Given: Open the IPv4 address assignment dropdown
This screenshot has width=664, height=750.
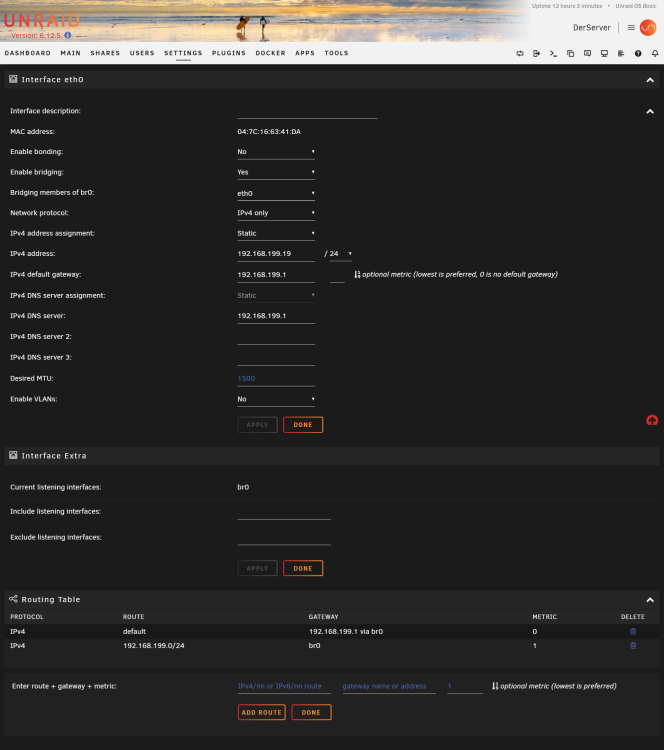Looking at the screenshot, I should 276,233.
